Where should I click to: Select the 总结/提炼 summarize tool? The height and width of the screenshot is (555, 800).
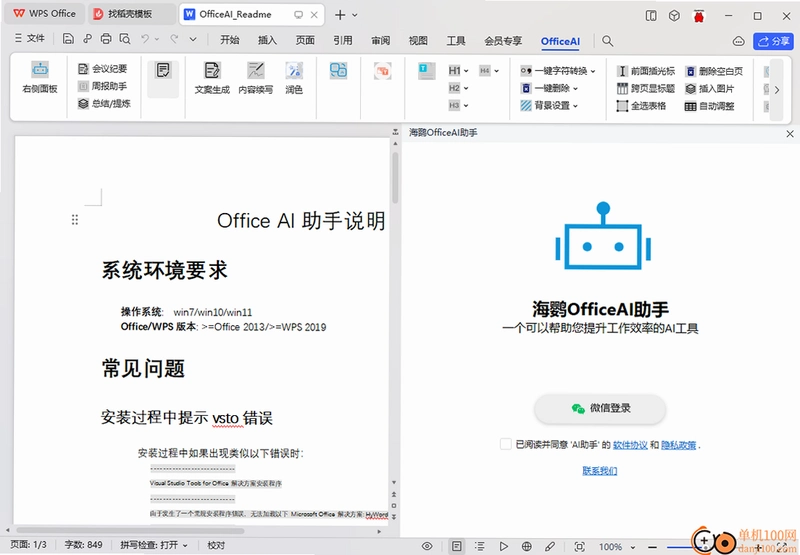[x=105, y=104]
